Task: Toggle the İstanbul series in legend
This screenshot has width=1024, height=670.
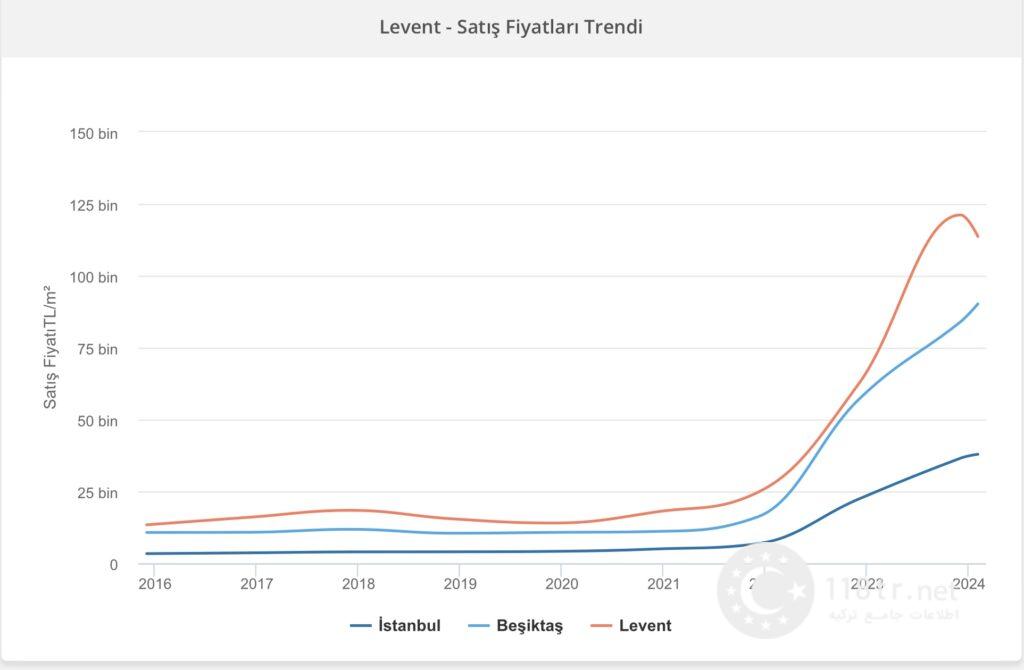Action: (x=409, y=626)
